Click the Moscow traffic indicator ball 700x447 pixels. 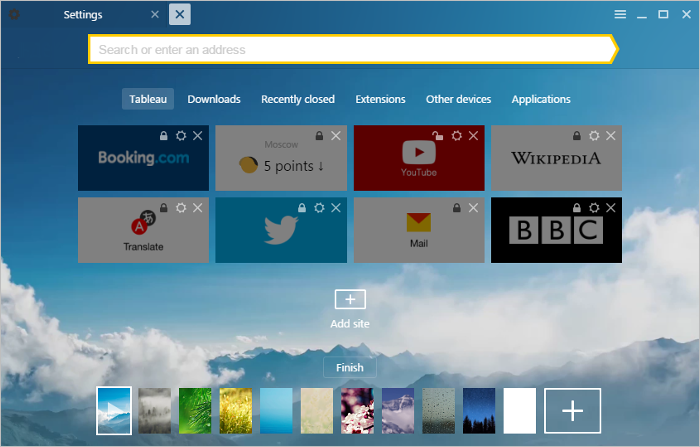point(248,165)
